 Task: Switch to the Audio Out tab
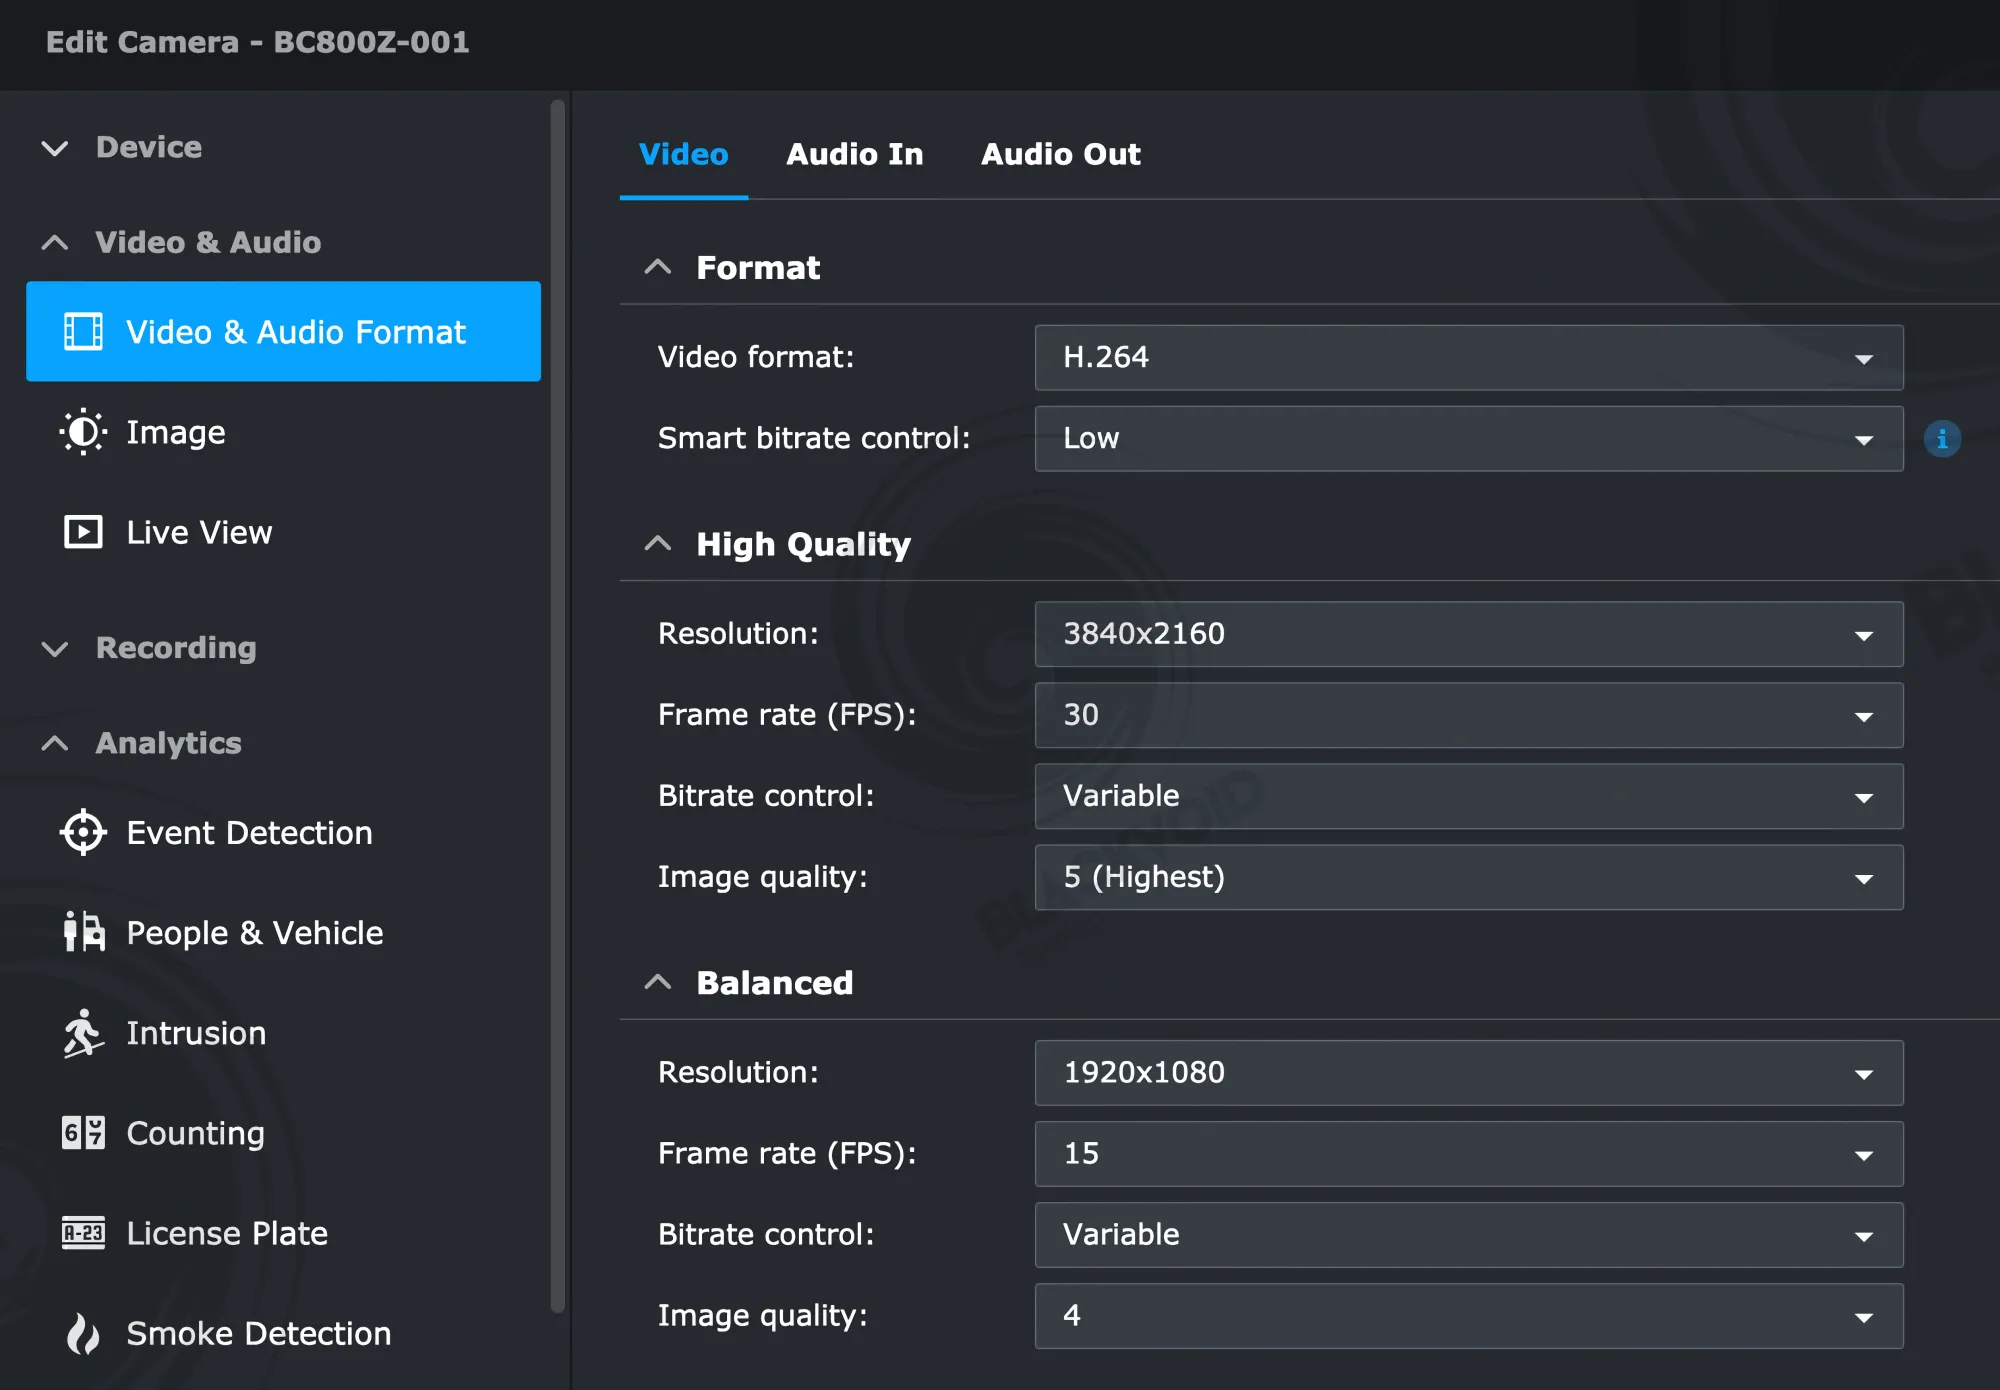(x=1060, y=154)
